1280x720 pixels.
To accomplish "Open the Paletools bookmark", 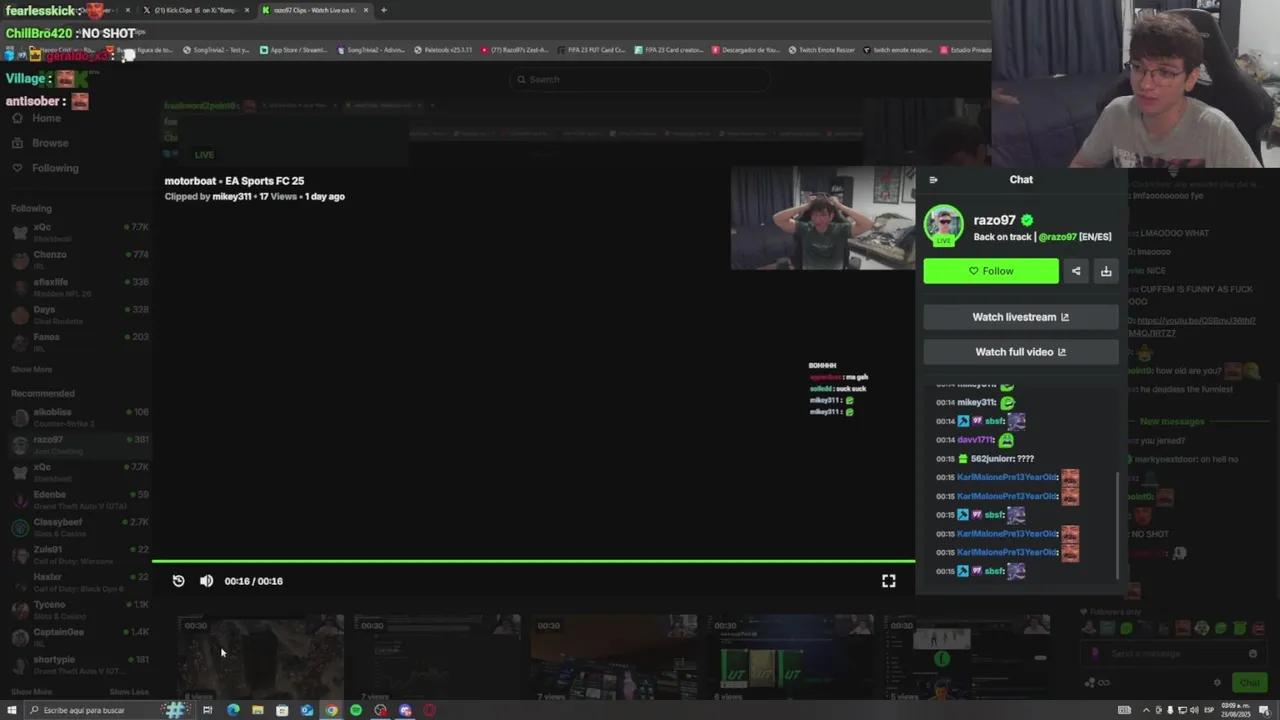I will pos(442,50).
